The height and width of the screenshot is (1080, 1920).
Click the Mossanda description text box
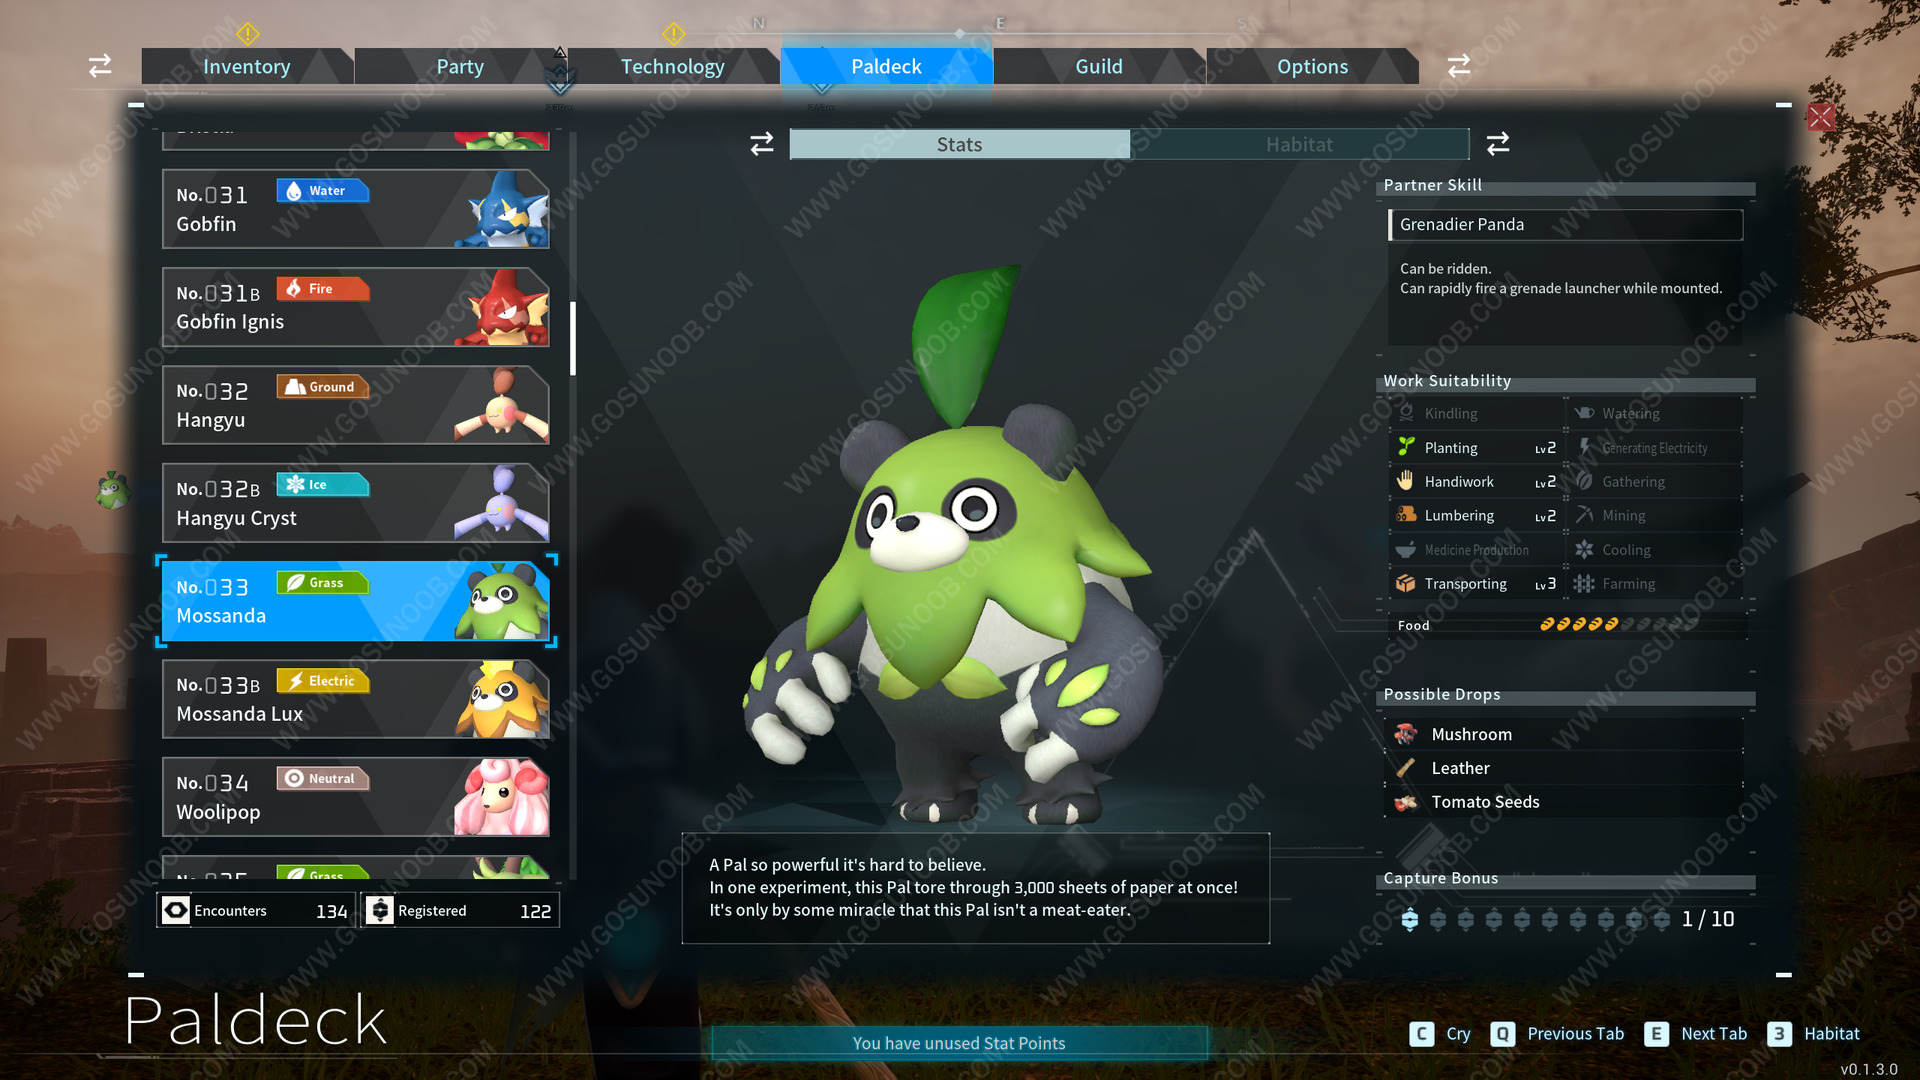pyautogui.click(x=976, y=888)
